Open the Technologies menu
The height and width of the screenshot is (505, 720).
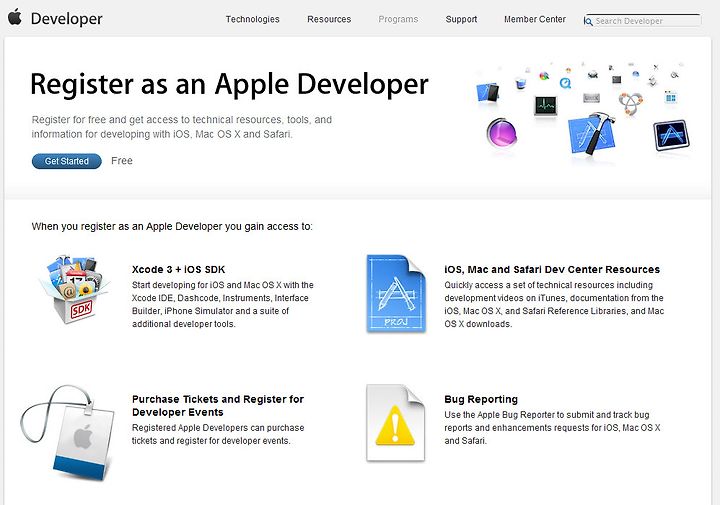(253, 19)
